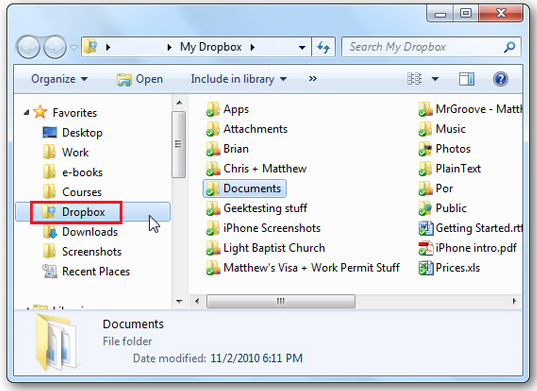This screenshot has width=537, height=391.
Task: Click the Dropbox folder icon in address bar
Action: (91, 46)
